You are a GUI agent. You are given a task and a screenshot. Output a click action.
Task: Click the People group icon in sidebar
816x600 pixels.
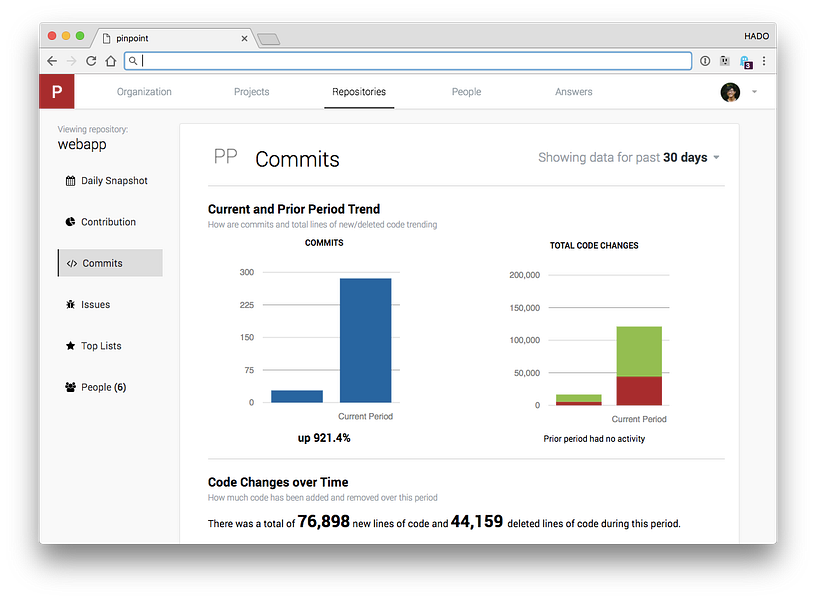click(x=70, y=387)
